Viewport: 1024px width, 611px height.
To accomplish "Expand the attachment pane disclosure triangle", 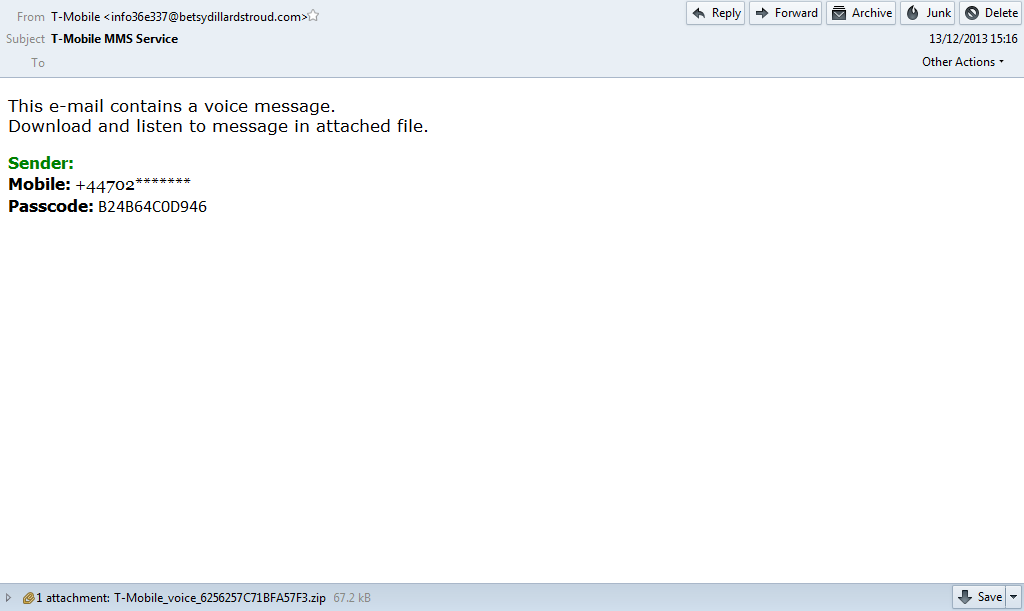I will click(9, 598).
